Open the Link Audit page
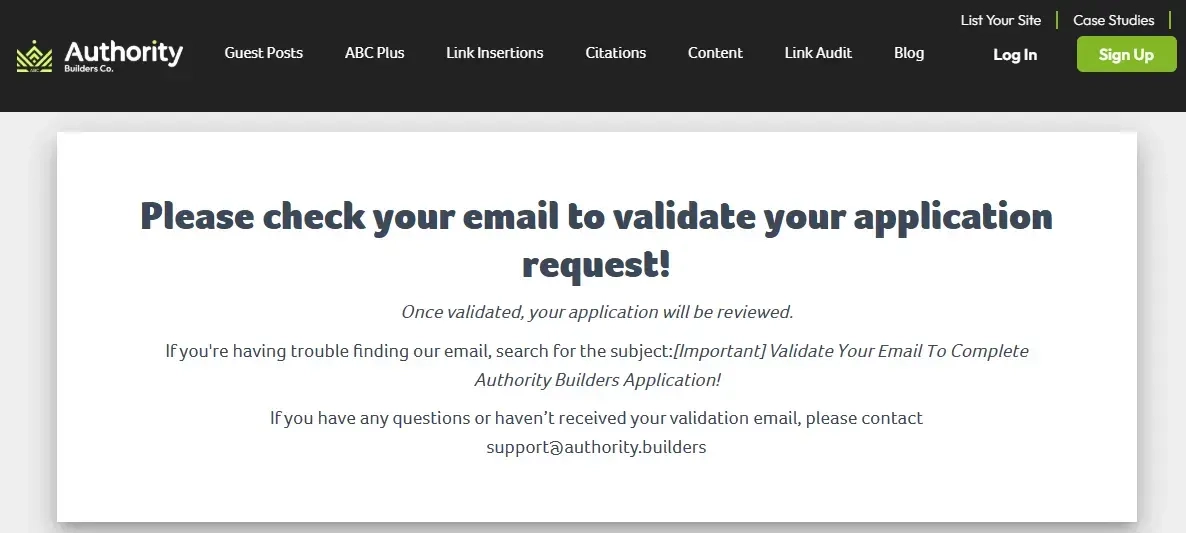Image resolution: width=1186 pixels, height=533 pixels. [x=818, y=53]
